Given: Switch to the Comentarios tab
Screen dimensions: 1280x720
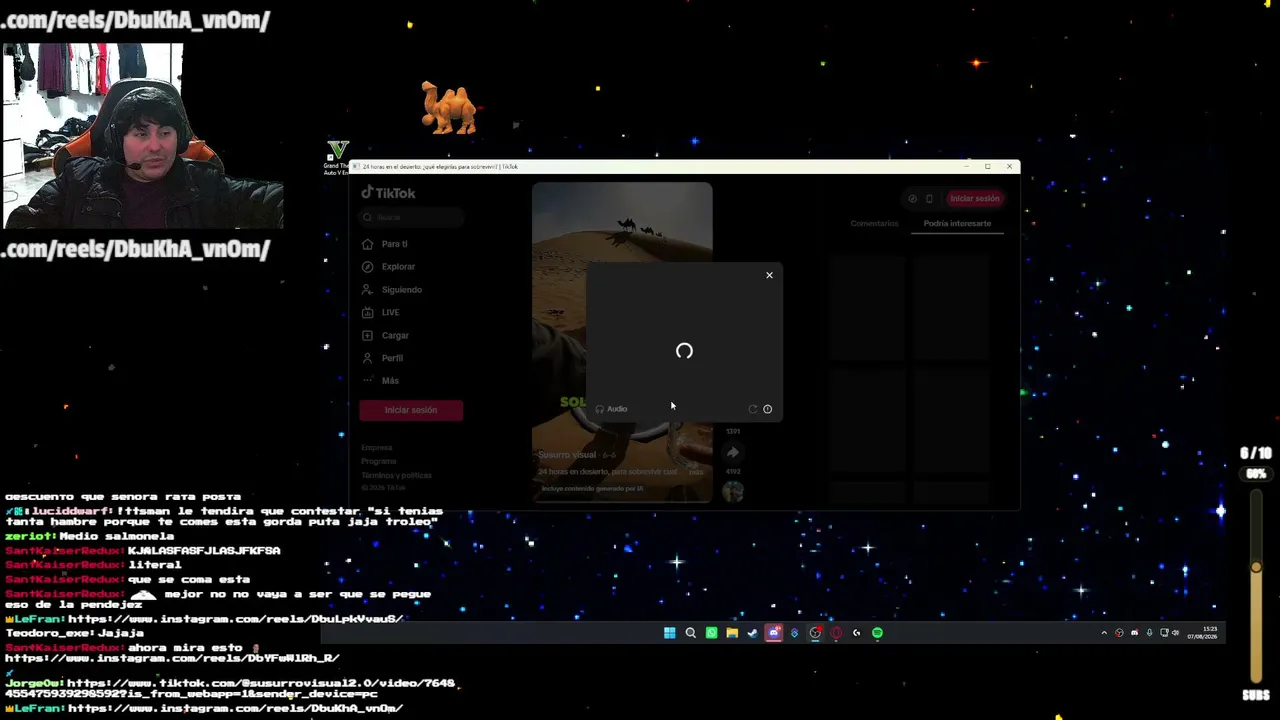Looking at the screenshot, I should tap(874, 224).
